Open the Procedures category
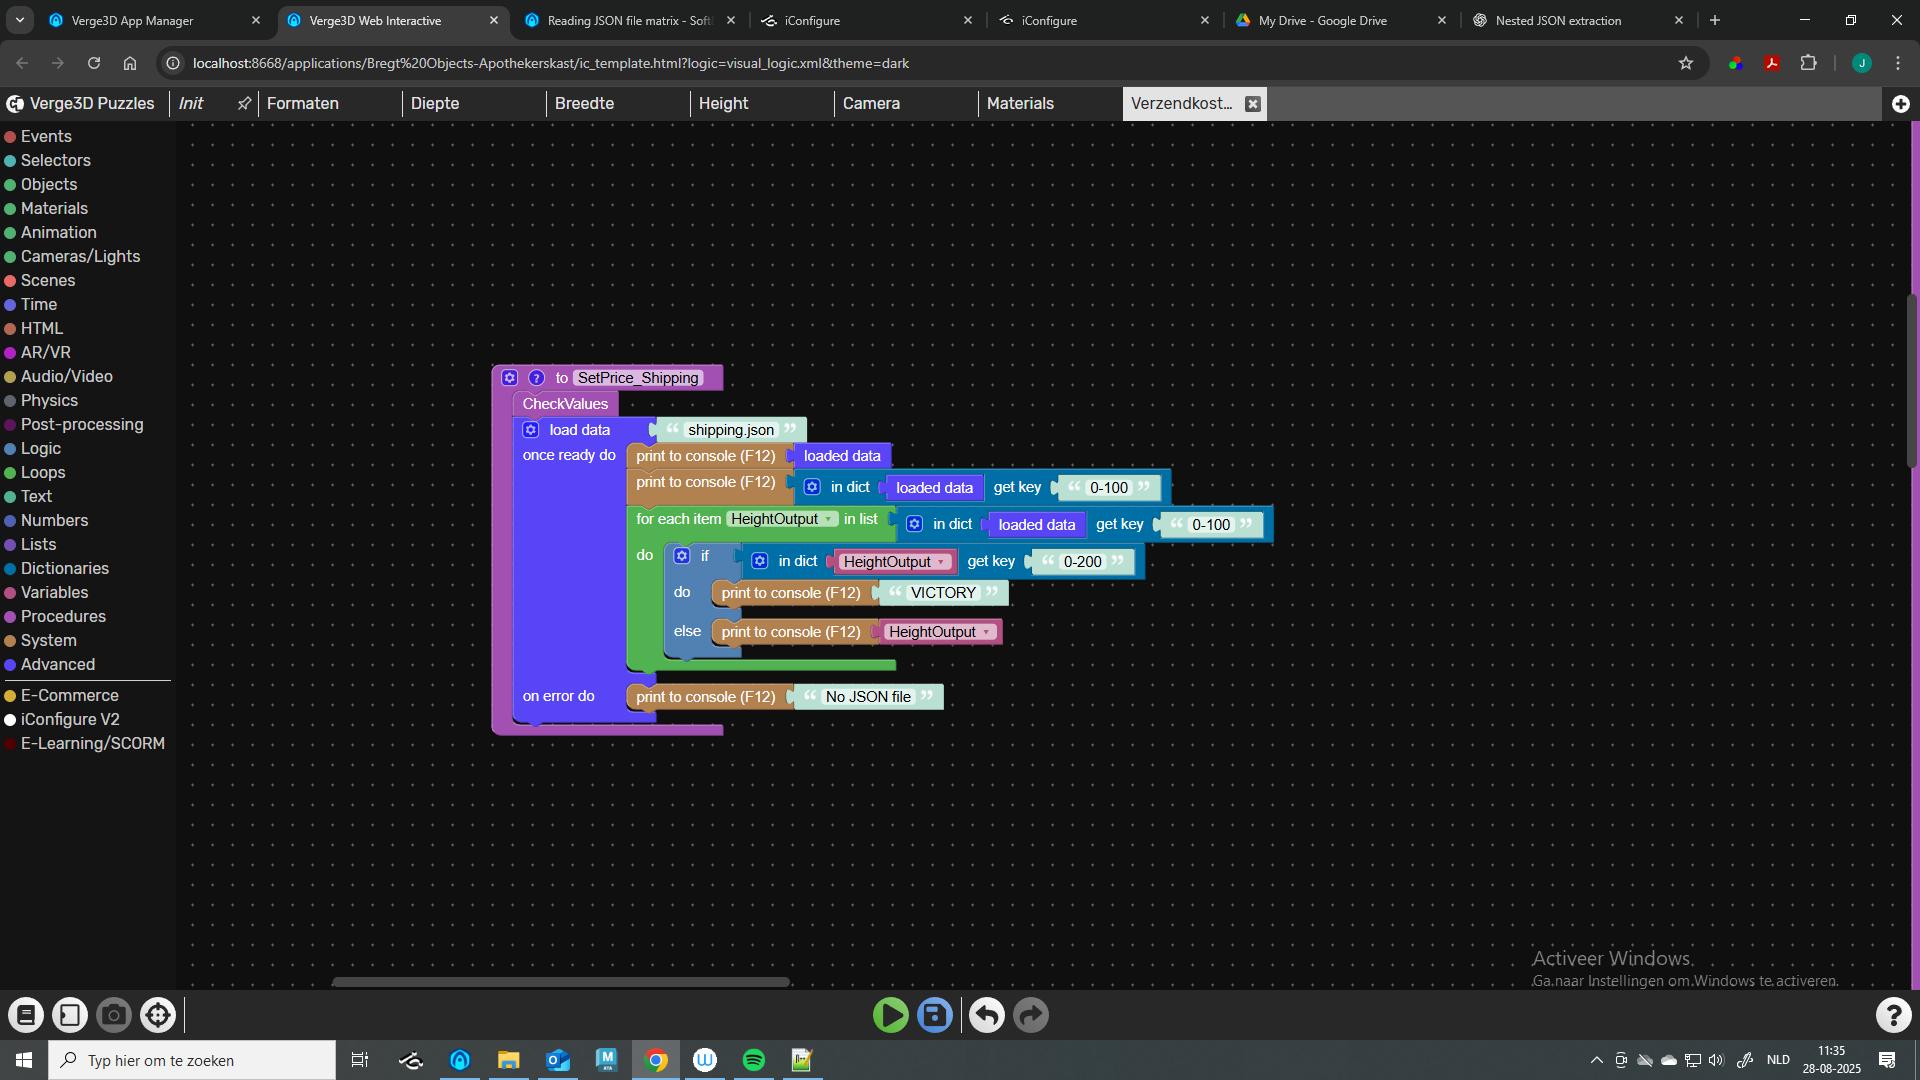 pyautogui.click(x=63, y=616)
